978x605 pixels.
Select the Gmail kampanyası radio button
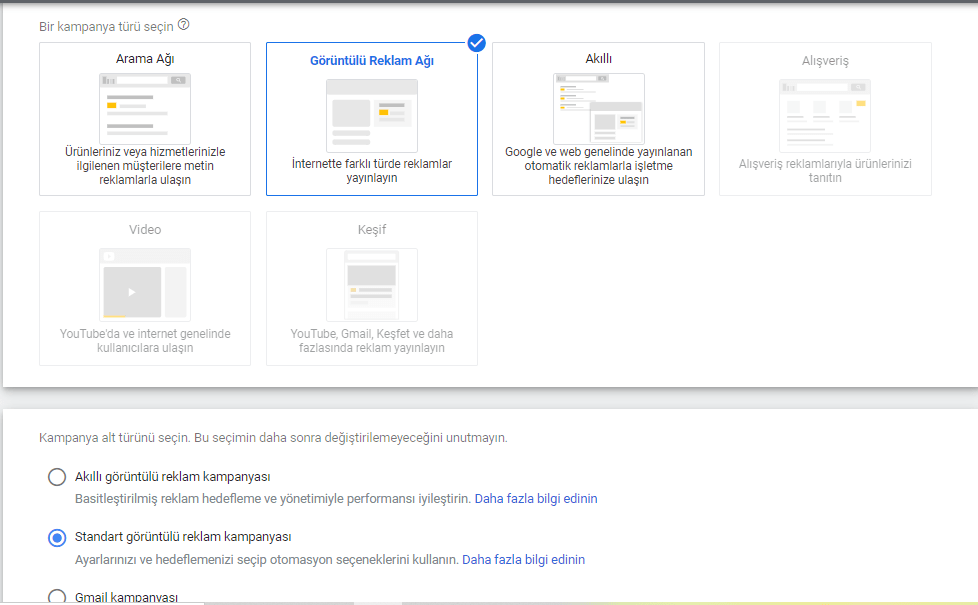coord(57,597)
